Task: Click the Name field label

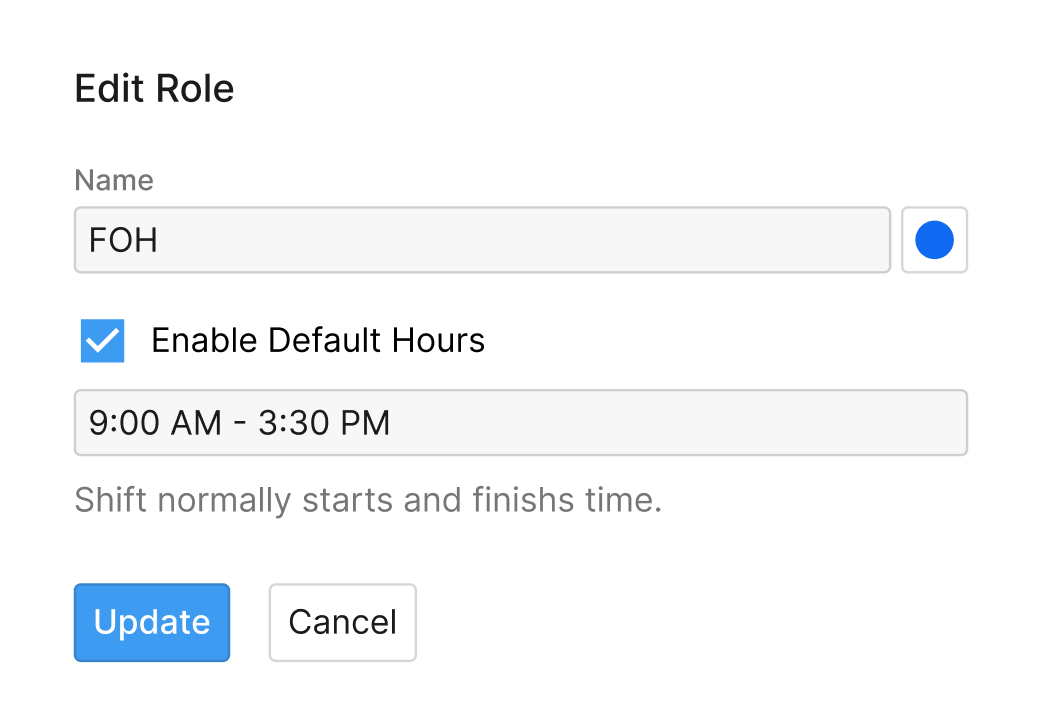Action: tap(113, 180)
